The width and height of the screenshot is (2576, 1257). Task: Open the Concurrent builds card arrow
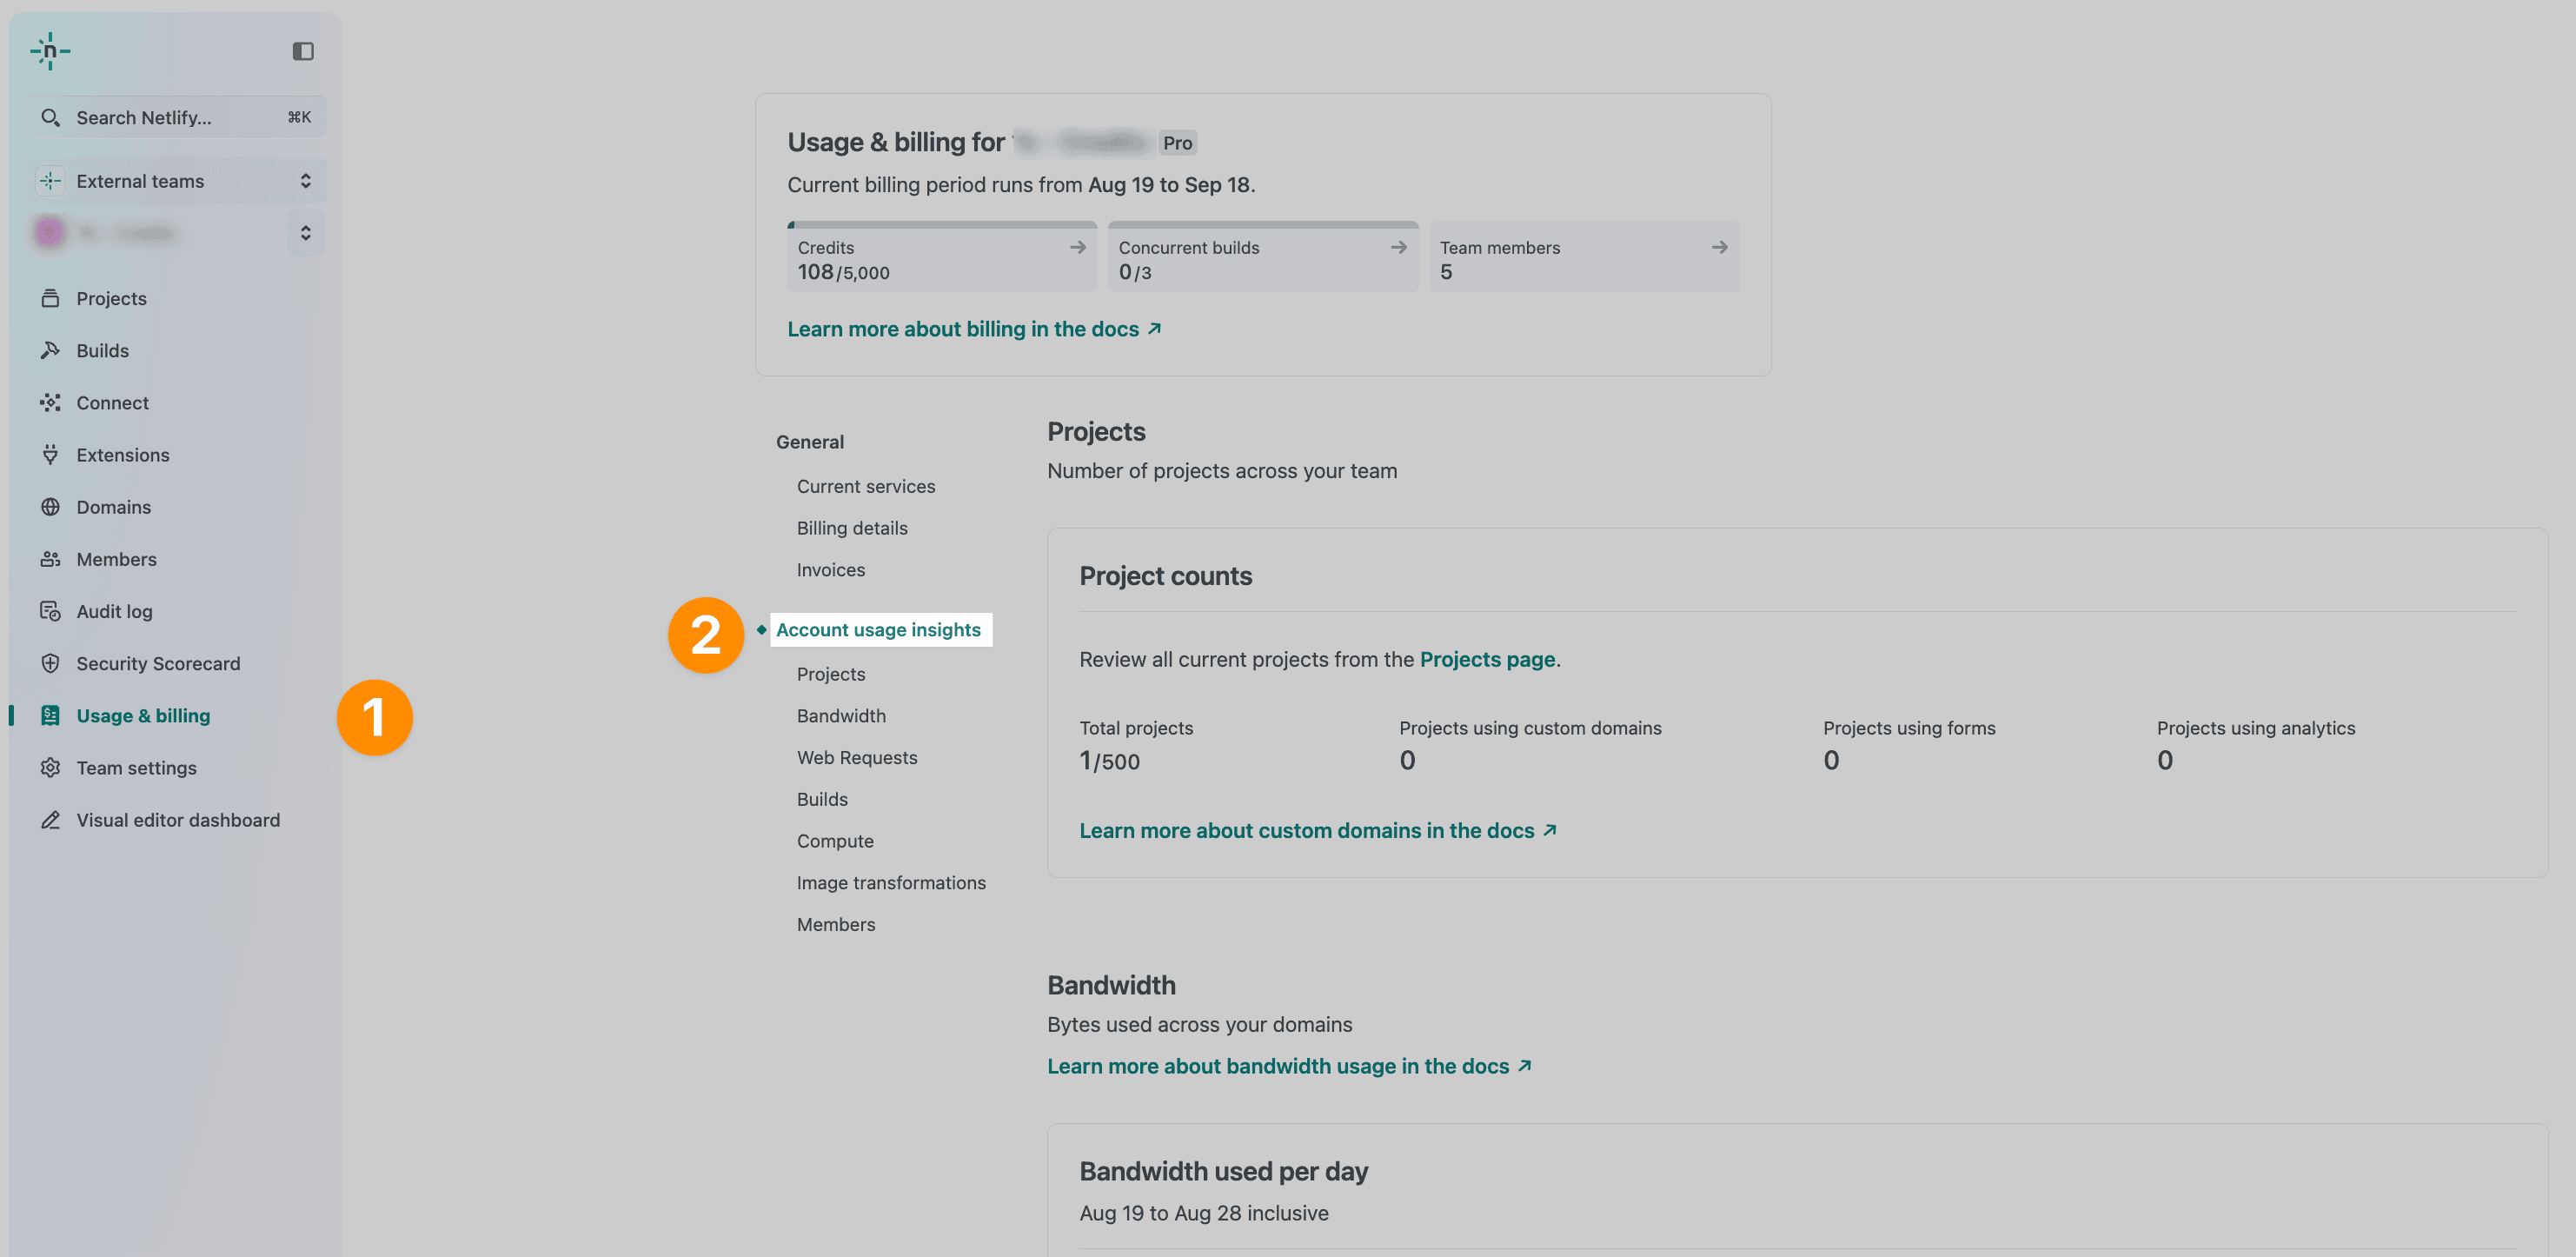point(1398,247)
